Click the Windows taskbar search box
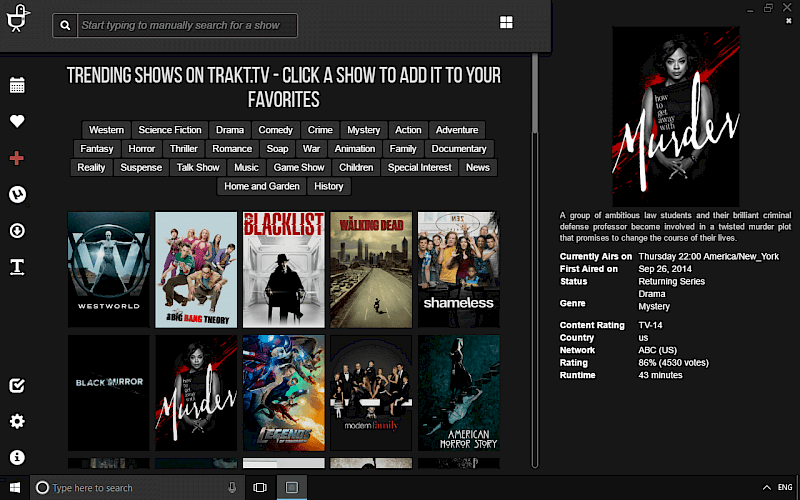Screen dimensions: 800x500 136,488
